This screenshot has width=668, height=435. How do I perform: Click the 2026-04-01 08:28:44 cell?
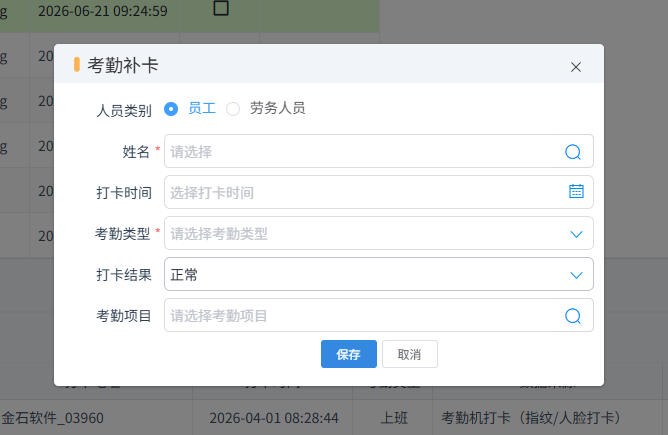click(x=274, y=418)
